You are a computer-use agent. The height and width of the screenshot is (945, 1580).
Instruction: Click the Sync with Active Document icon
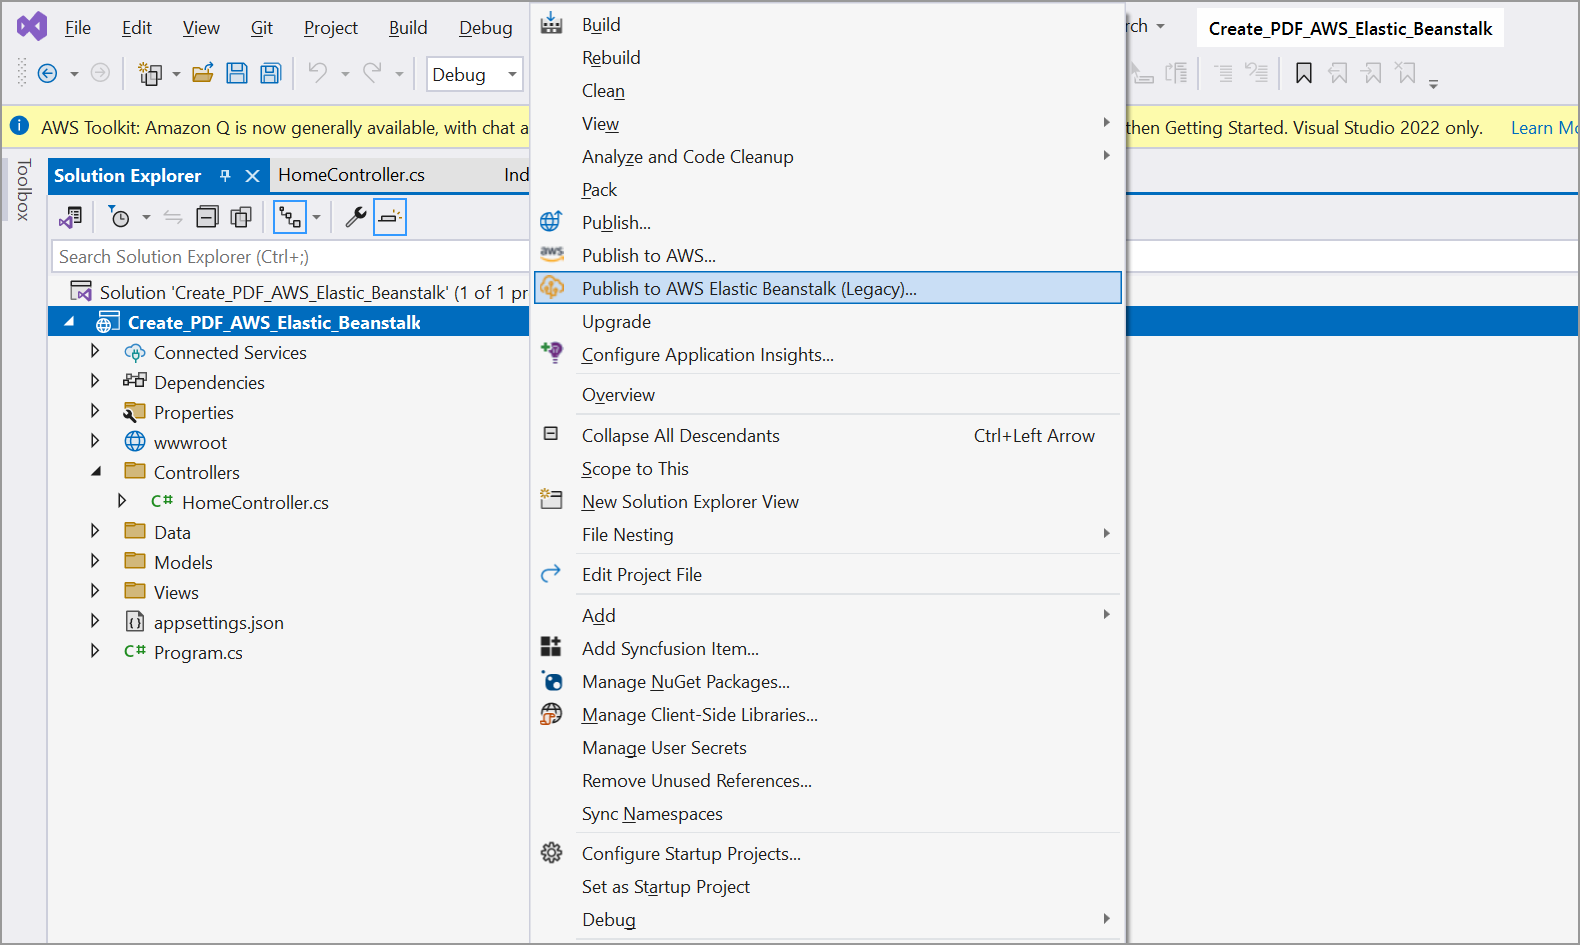click(173, 217)
